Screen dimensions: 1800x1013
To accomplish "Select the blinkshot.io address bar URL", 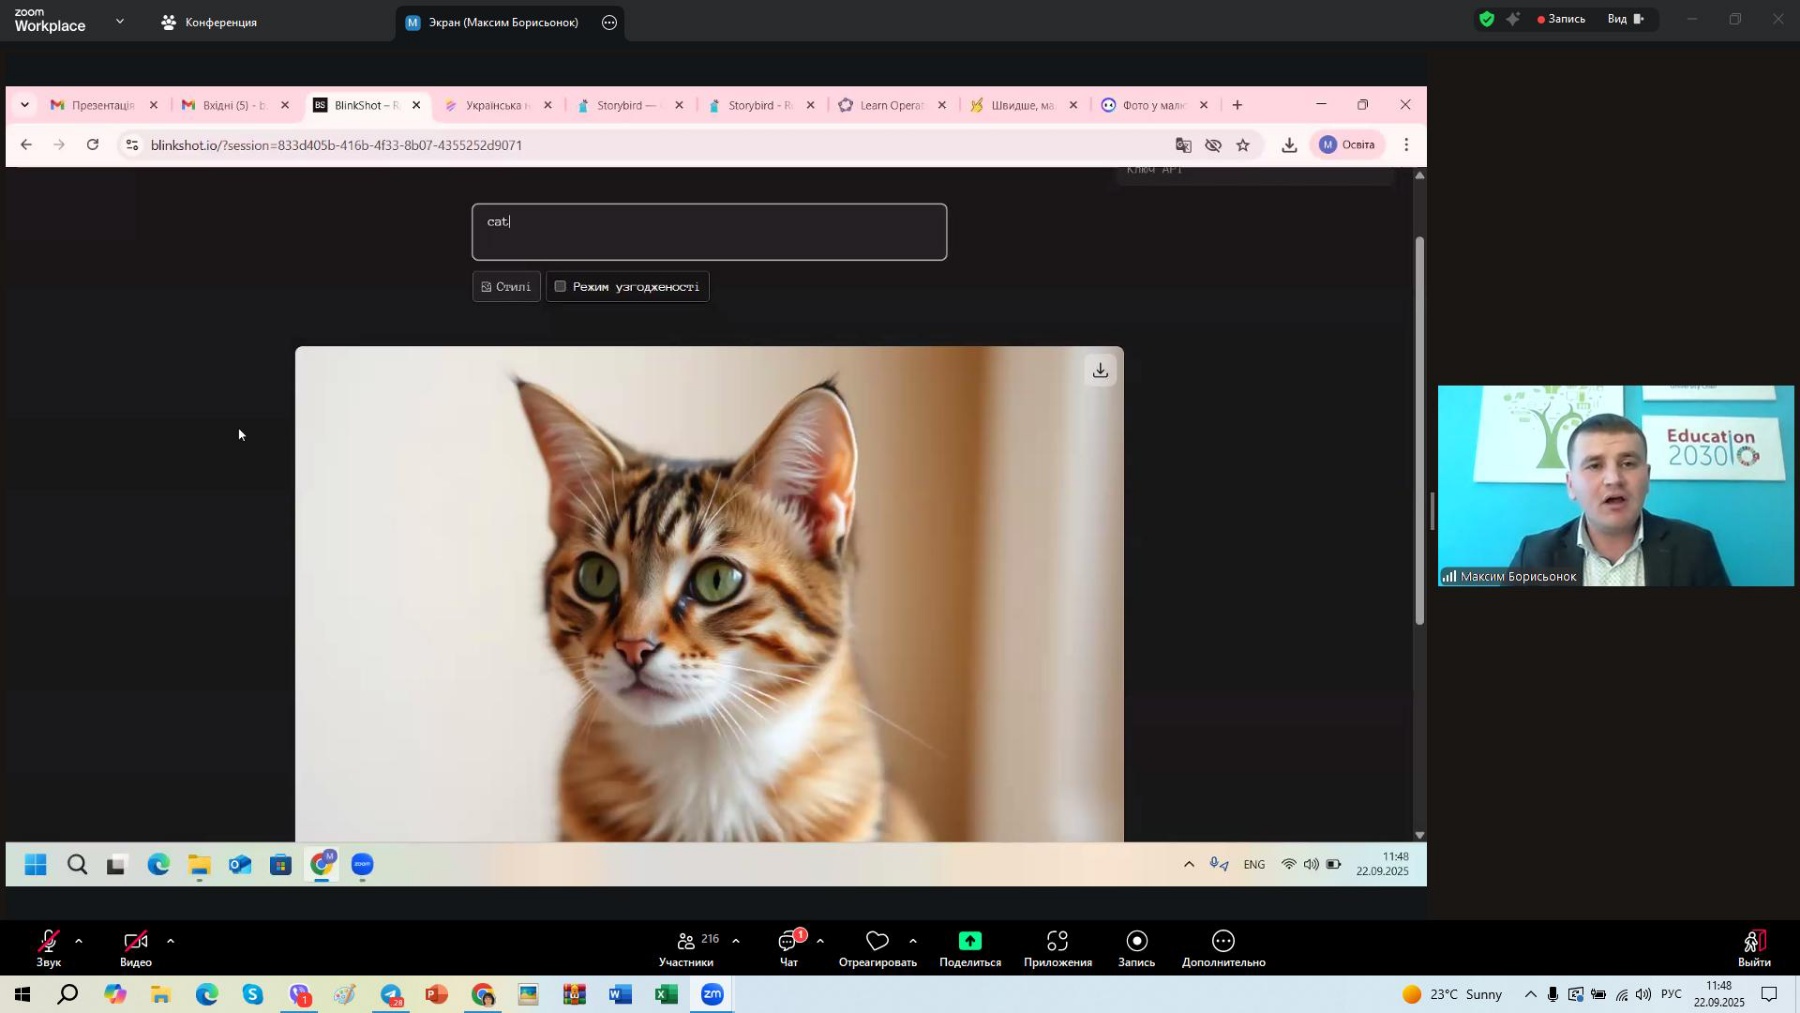I will [x=337, y=145].
